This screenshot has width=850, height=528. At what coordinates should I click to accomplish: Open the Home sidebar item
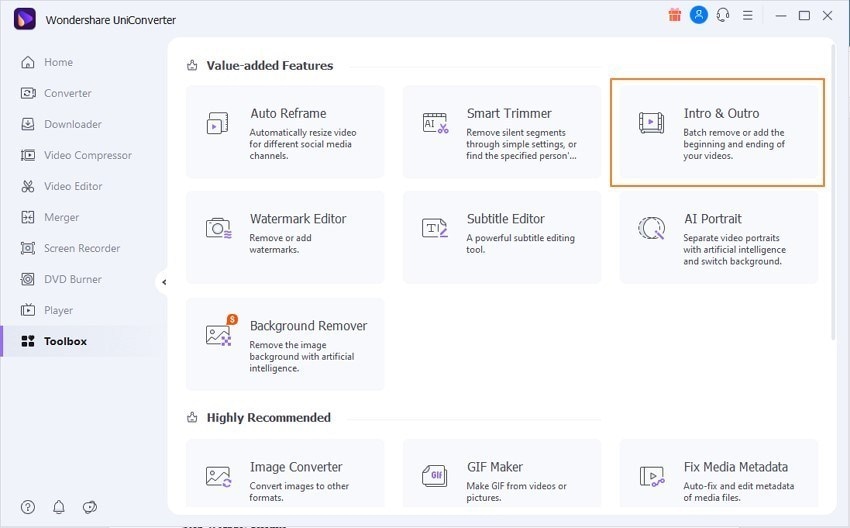[58, 62]
